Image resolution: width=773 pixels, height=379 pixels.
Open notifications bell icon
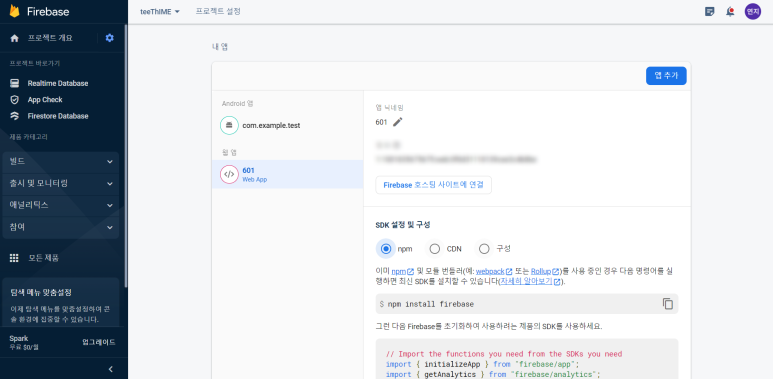point(730,12)
